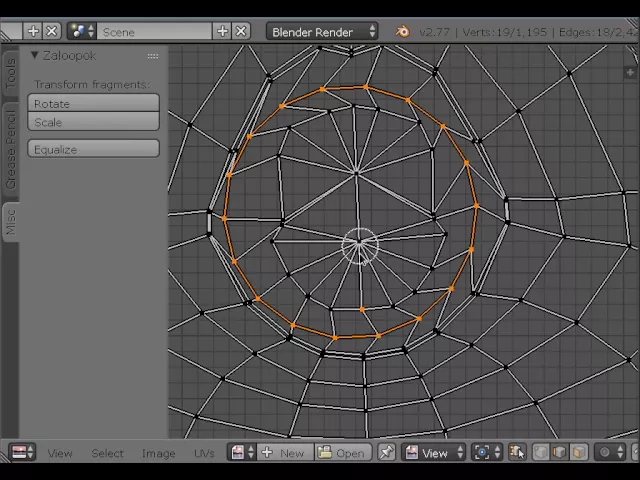Click the Verts count statistic in header
This screenshot has width=640, height=480.
(504, 32)
